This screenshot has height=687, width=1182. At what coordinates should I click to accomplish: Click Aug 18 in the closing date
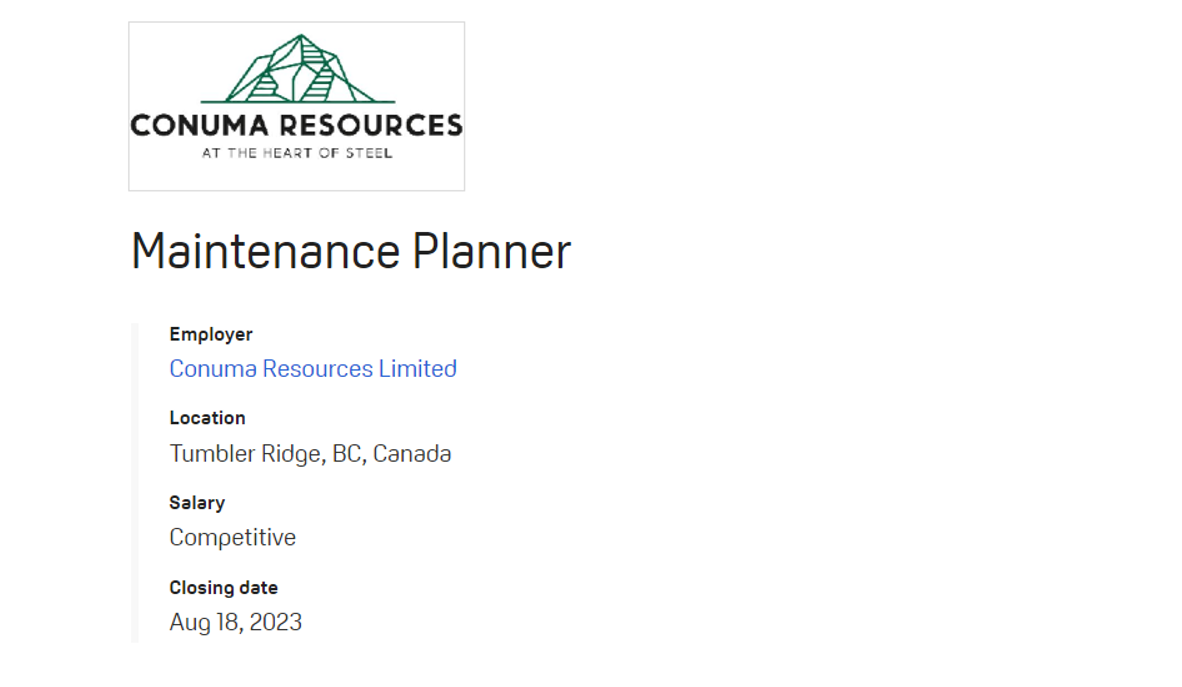click(x=204, y=623)
